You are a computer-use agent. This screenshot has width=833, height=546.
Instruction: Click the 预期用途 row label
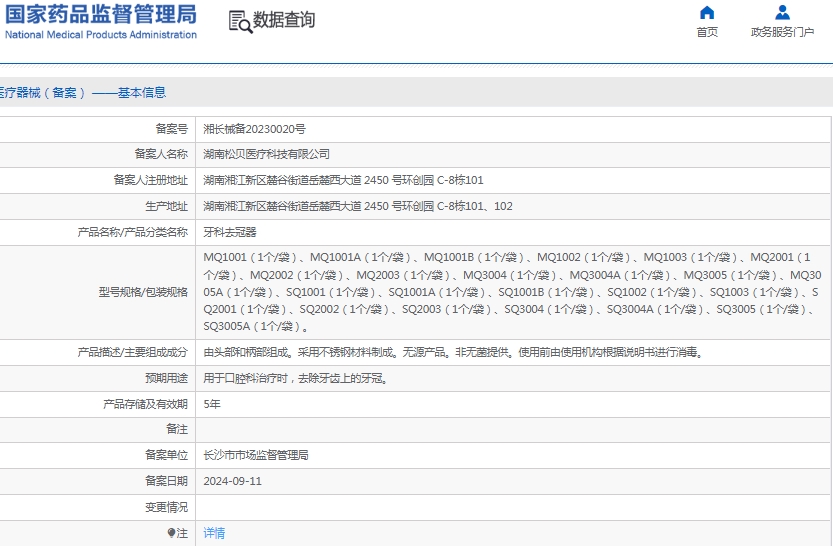pos(167,378)
